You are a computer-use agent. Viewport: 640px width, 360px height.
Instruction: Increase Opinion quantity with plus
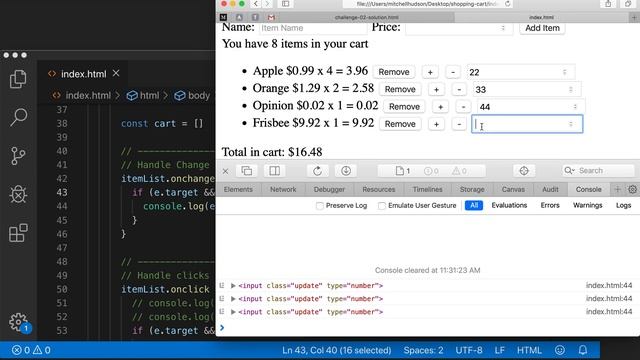tap(440, 107)
